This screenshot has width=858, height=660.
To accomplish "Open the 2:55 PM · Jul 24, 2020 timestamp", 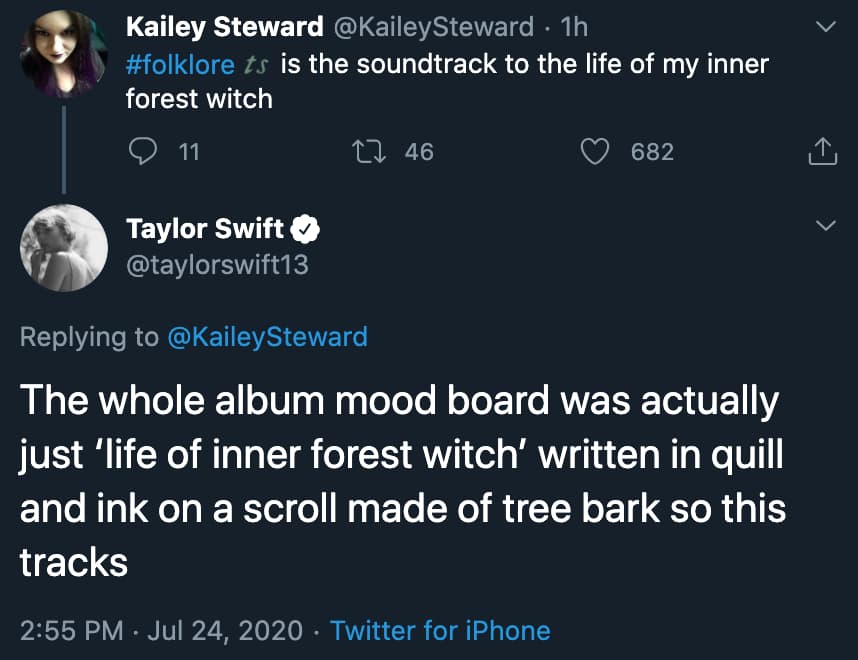I will pyautogui.click(x=161, y=630).
